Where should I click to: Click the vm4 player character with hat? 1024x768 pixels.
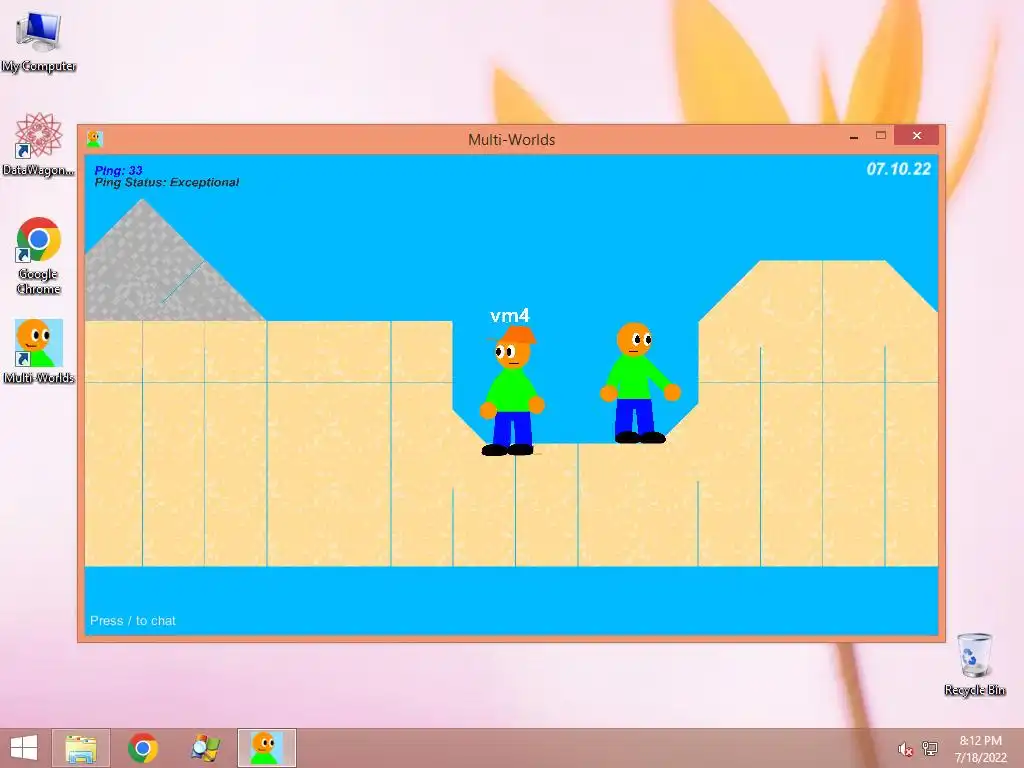click(513, 391)
